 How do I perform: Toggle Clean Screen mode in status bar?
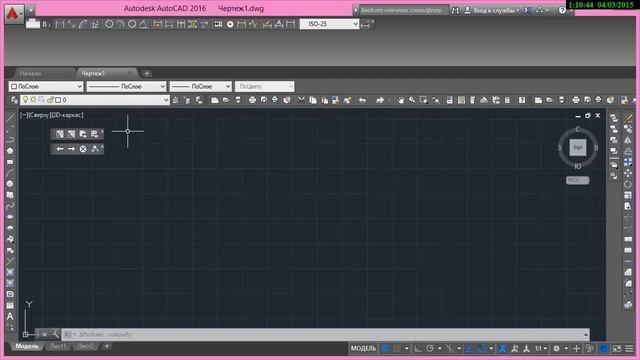coord(617,349)
